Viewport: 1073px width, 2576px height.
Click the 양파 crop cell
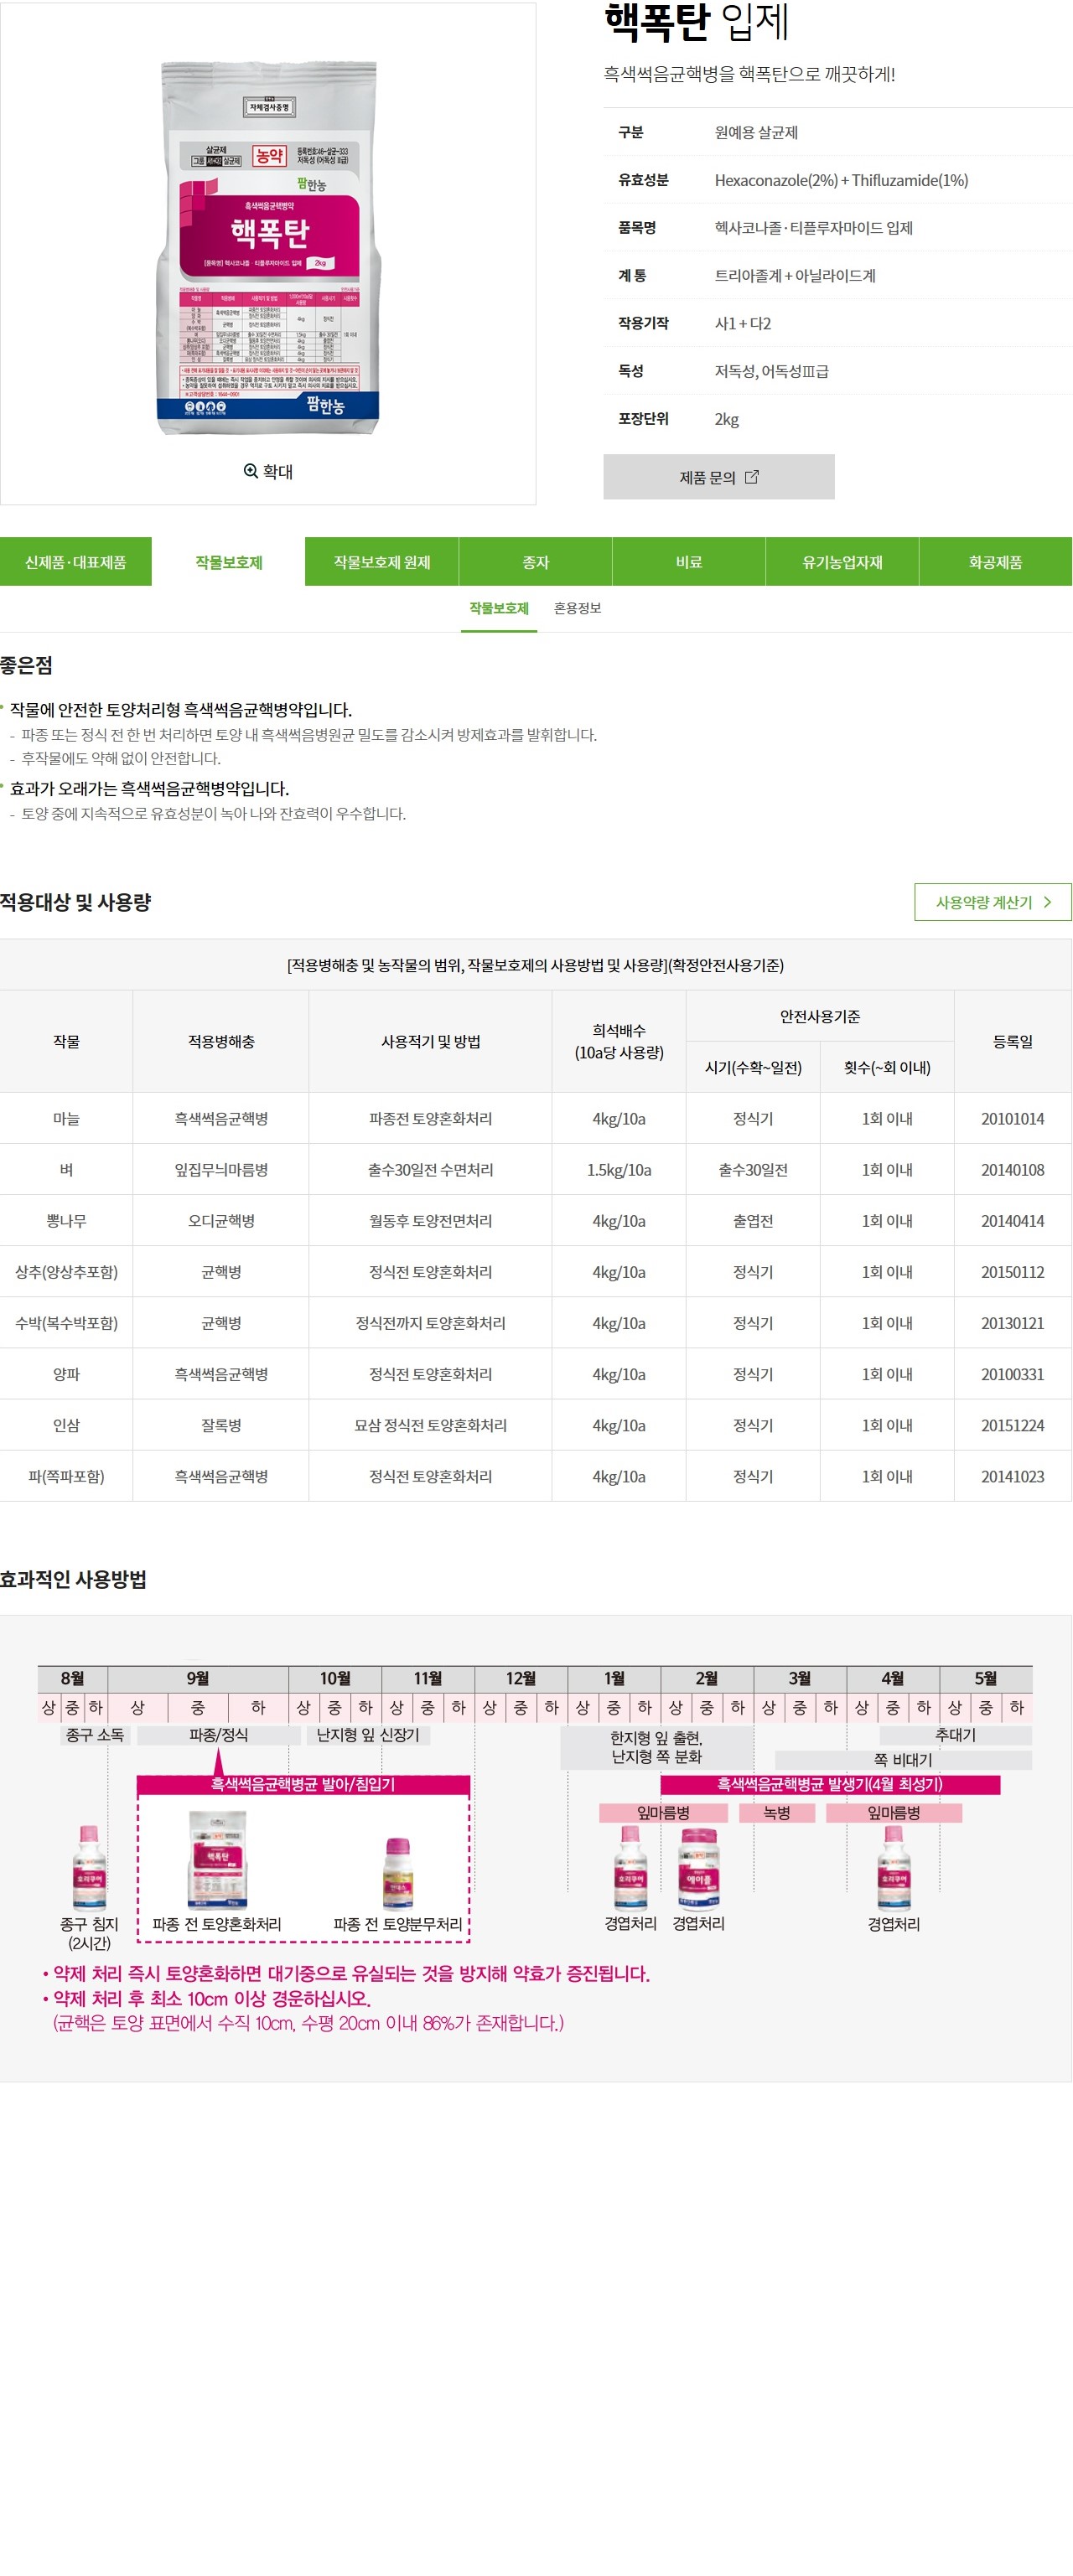point(66,1373)
